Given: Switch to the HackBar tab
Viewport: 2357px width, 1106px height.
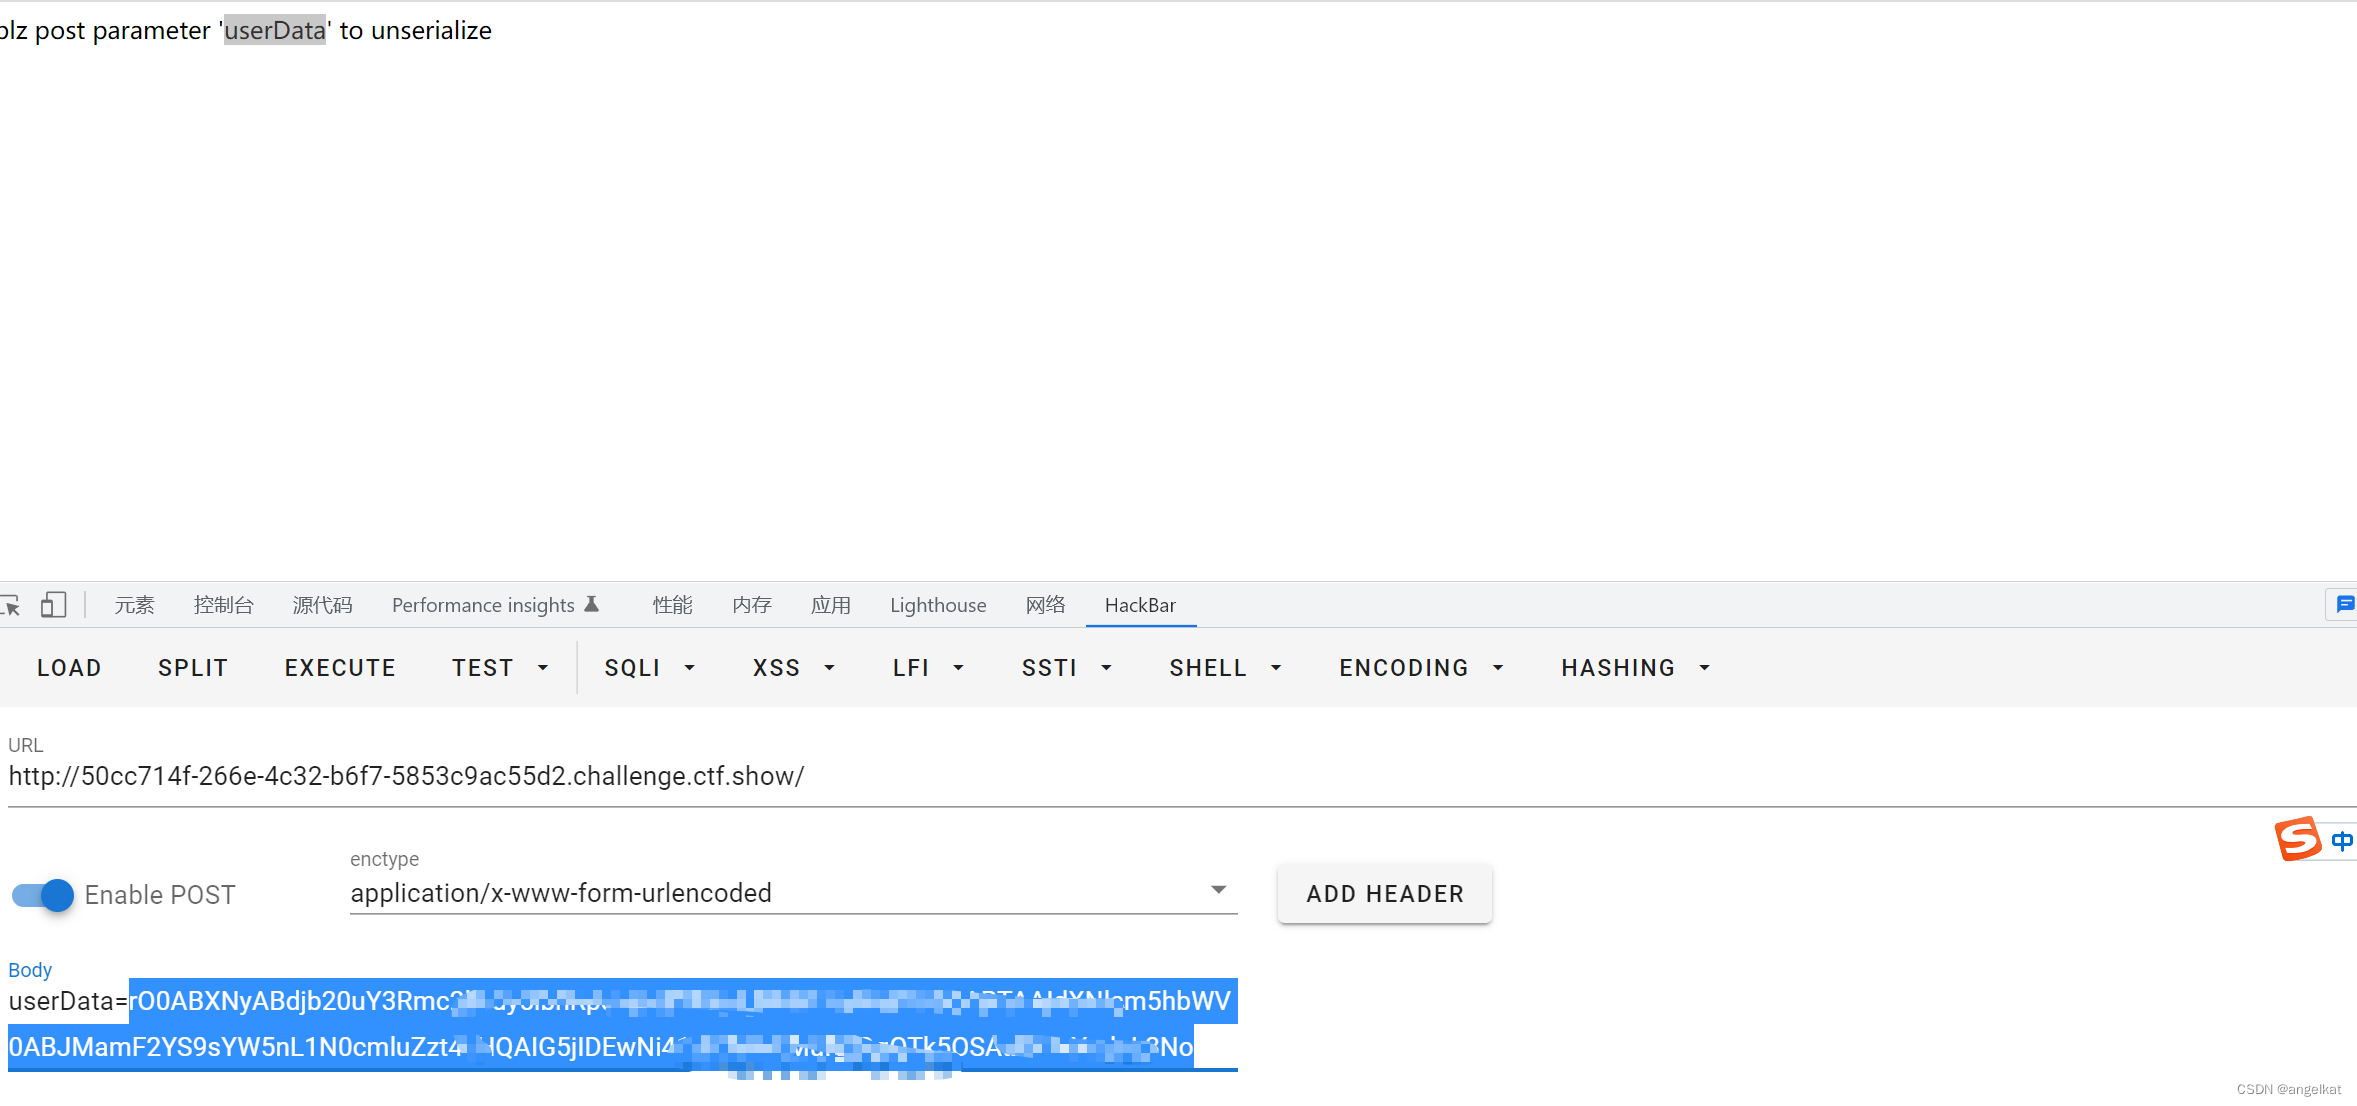Looking at the screenshot, I should tap(1140, 605).
